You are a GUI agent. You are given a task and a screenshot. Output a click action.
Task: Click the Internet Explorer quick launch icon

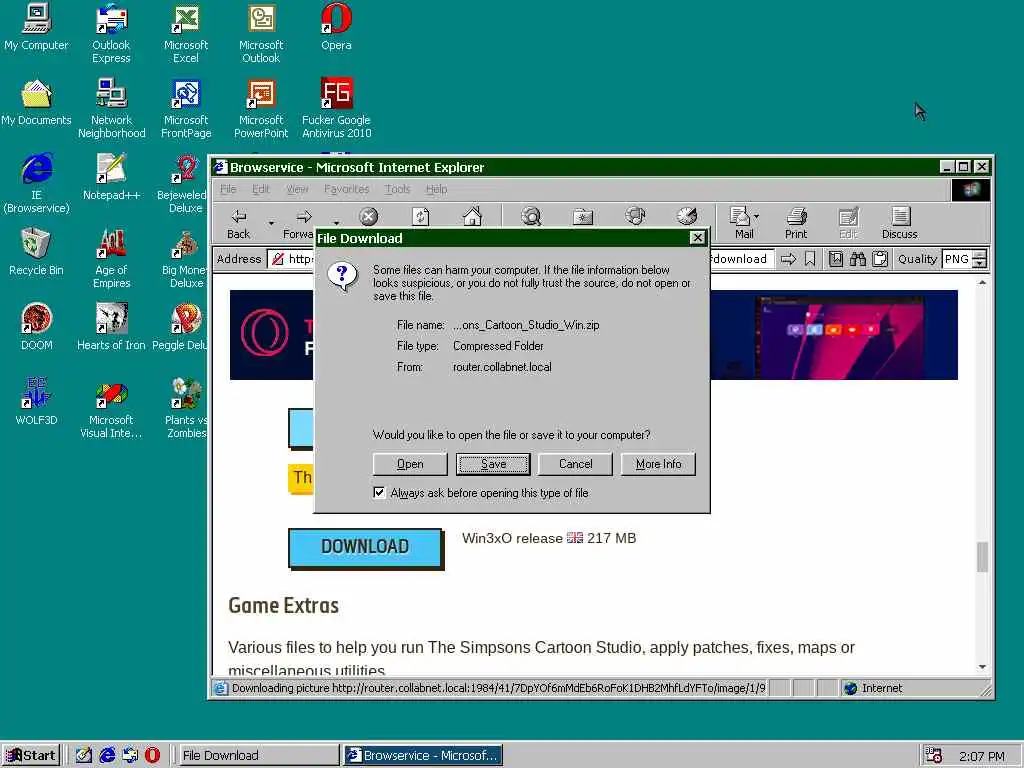coord(107,755)
